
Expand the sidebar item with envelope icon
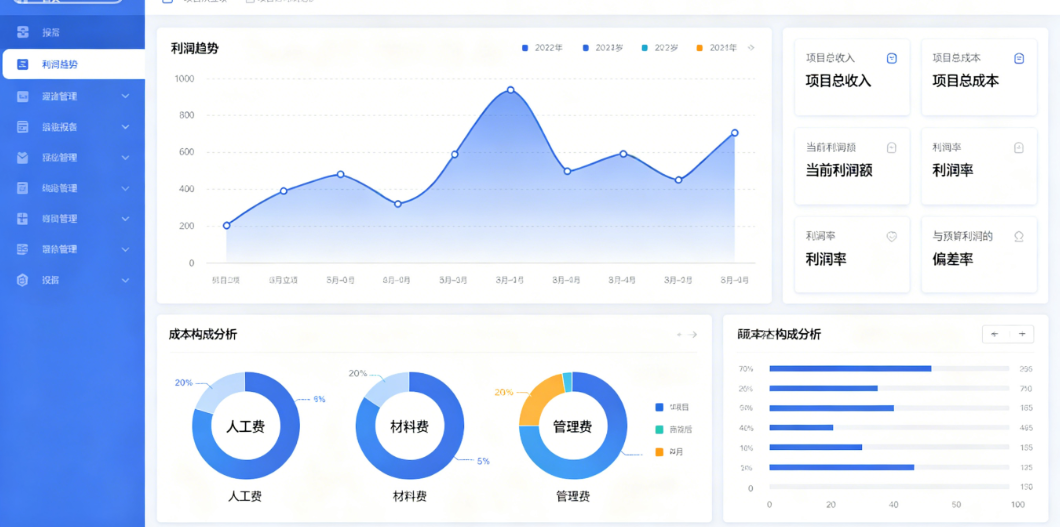coord(125,157)
